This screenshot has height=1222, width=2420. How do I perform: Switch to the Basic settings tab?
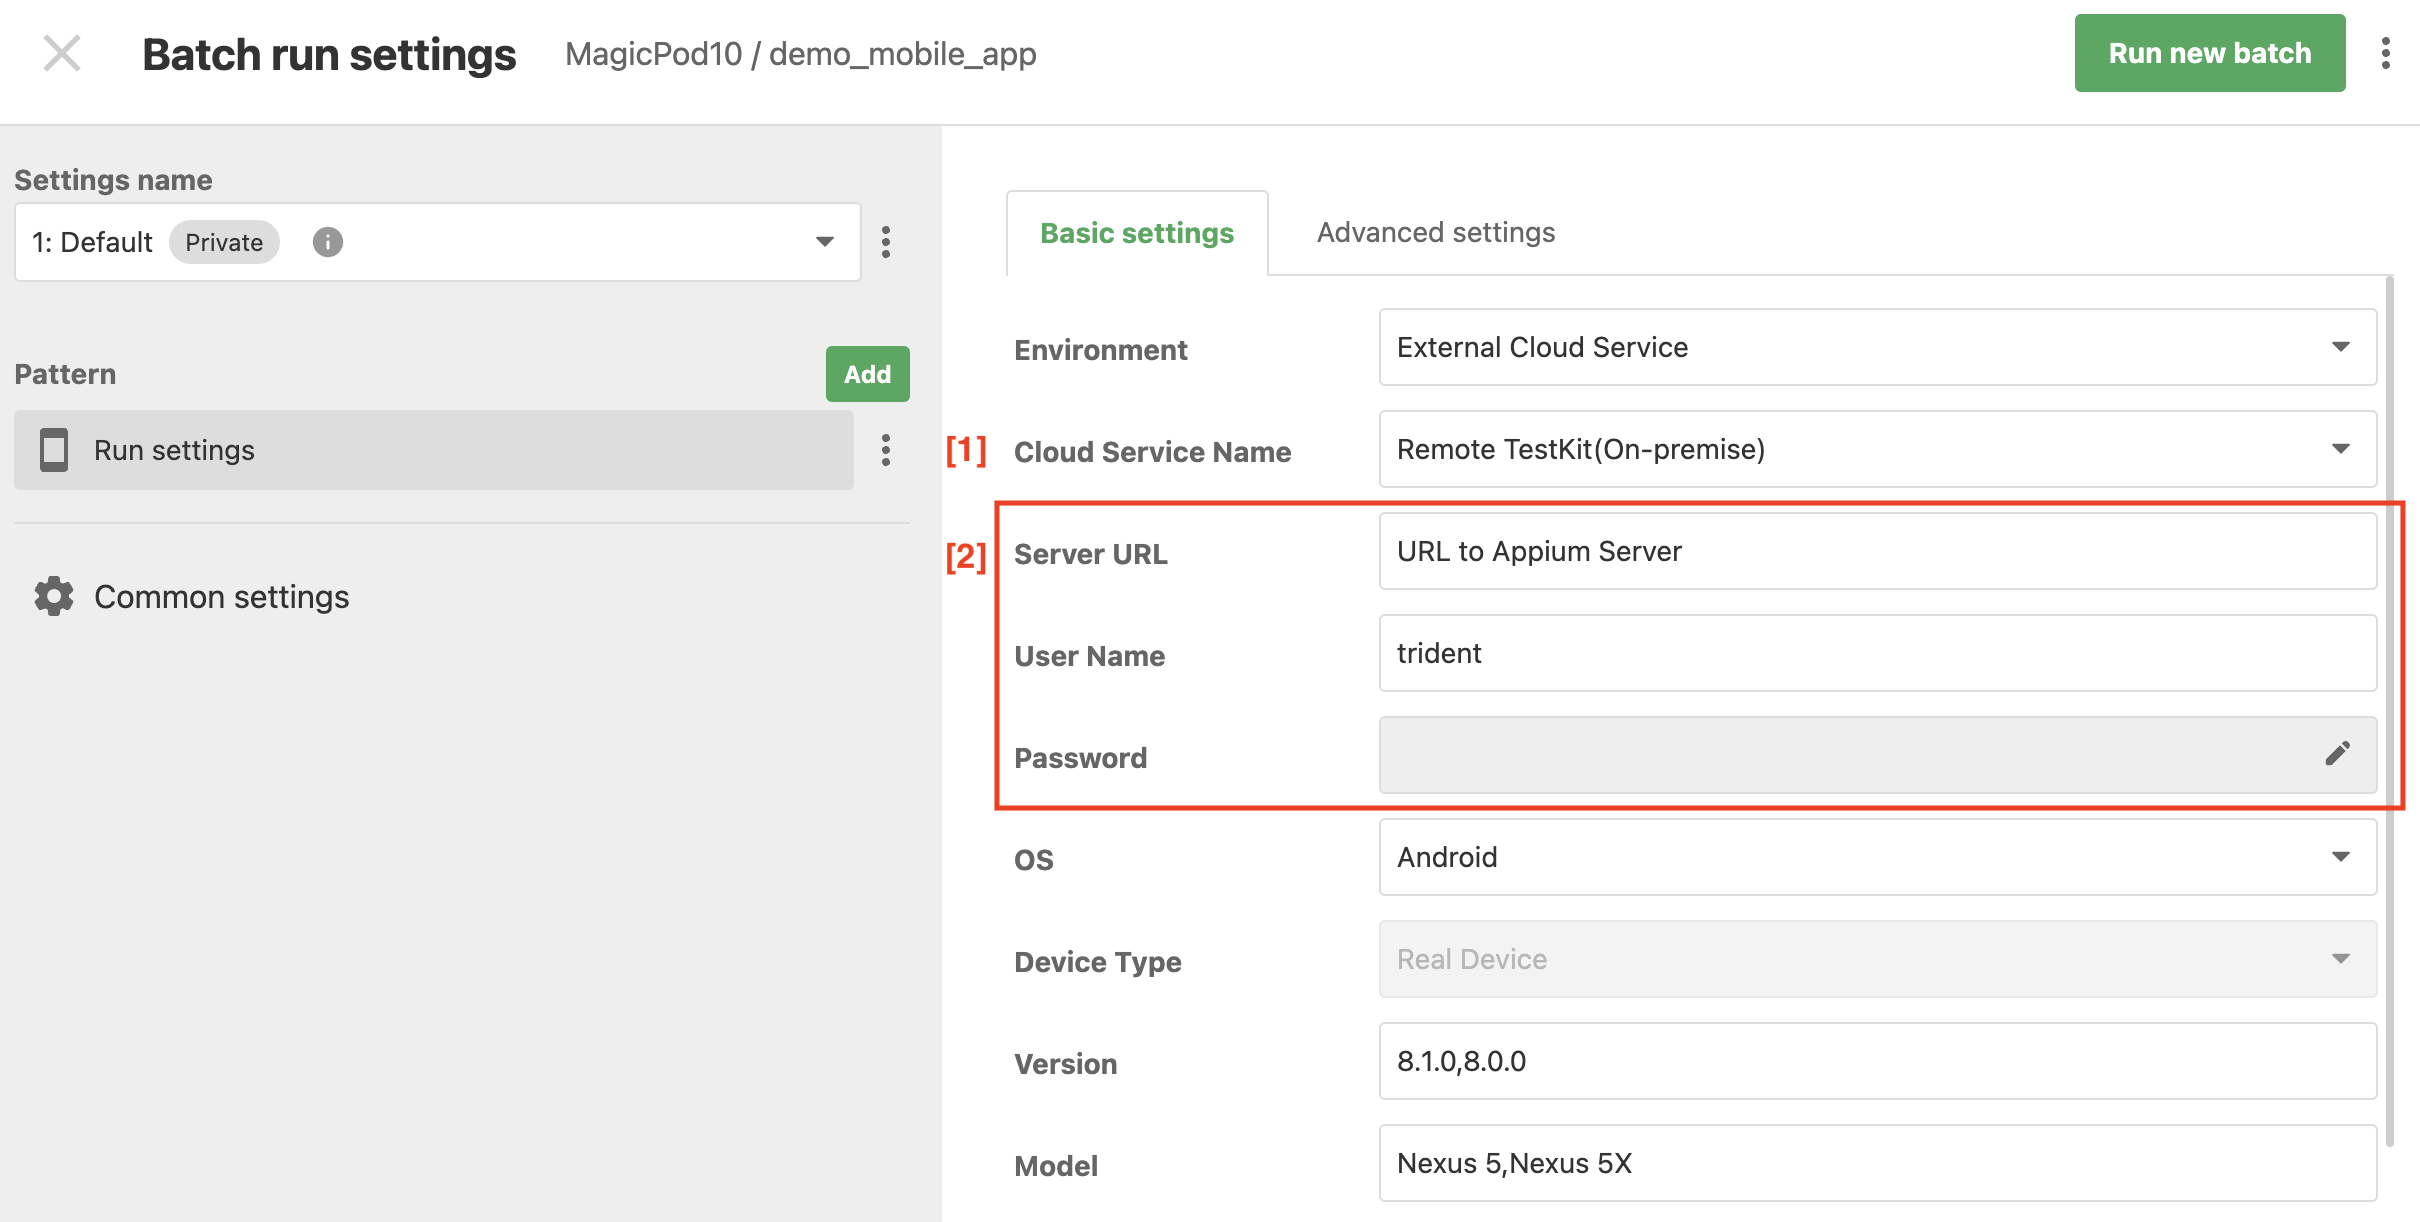(1137, 233)
